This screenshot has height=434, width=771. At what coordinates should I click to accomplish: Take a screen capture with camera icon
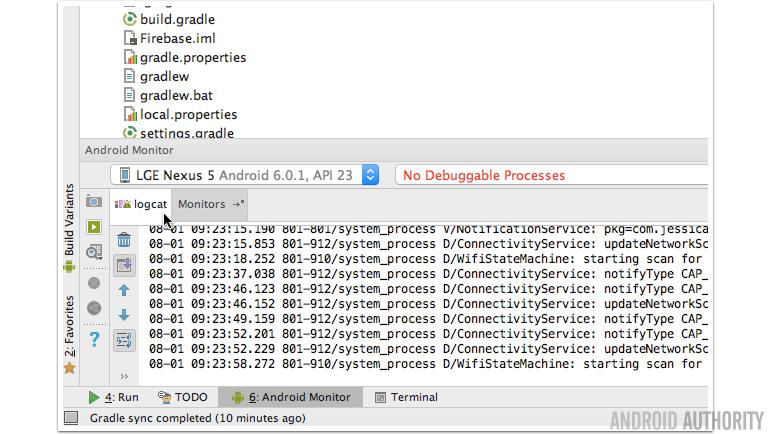94,202
